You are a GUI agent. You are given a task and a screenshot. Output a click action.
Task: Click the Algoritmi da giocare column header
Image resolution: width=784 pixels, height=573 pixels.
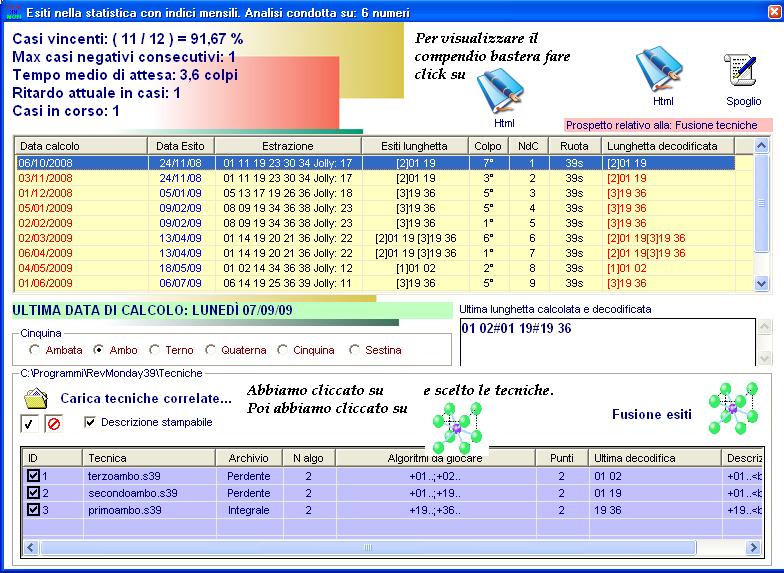[436, 458]
